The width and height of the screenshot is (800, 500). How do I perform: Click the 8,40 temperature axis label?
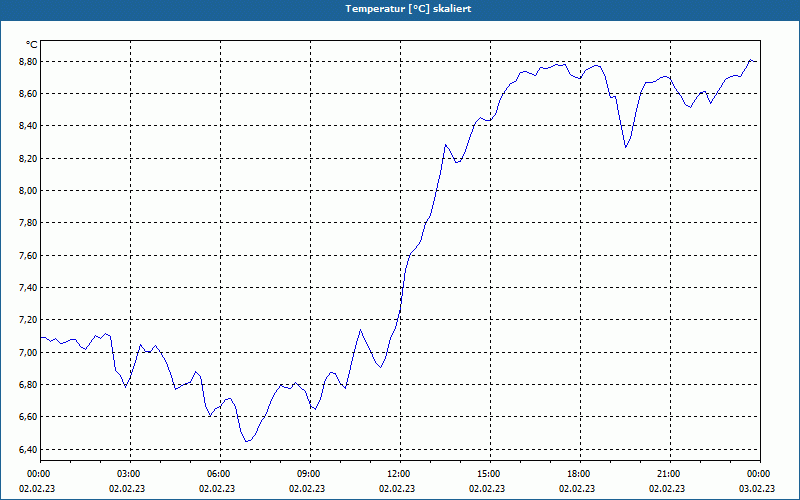[x=28, y=126]
